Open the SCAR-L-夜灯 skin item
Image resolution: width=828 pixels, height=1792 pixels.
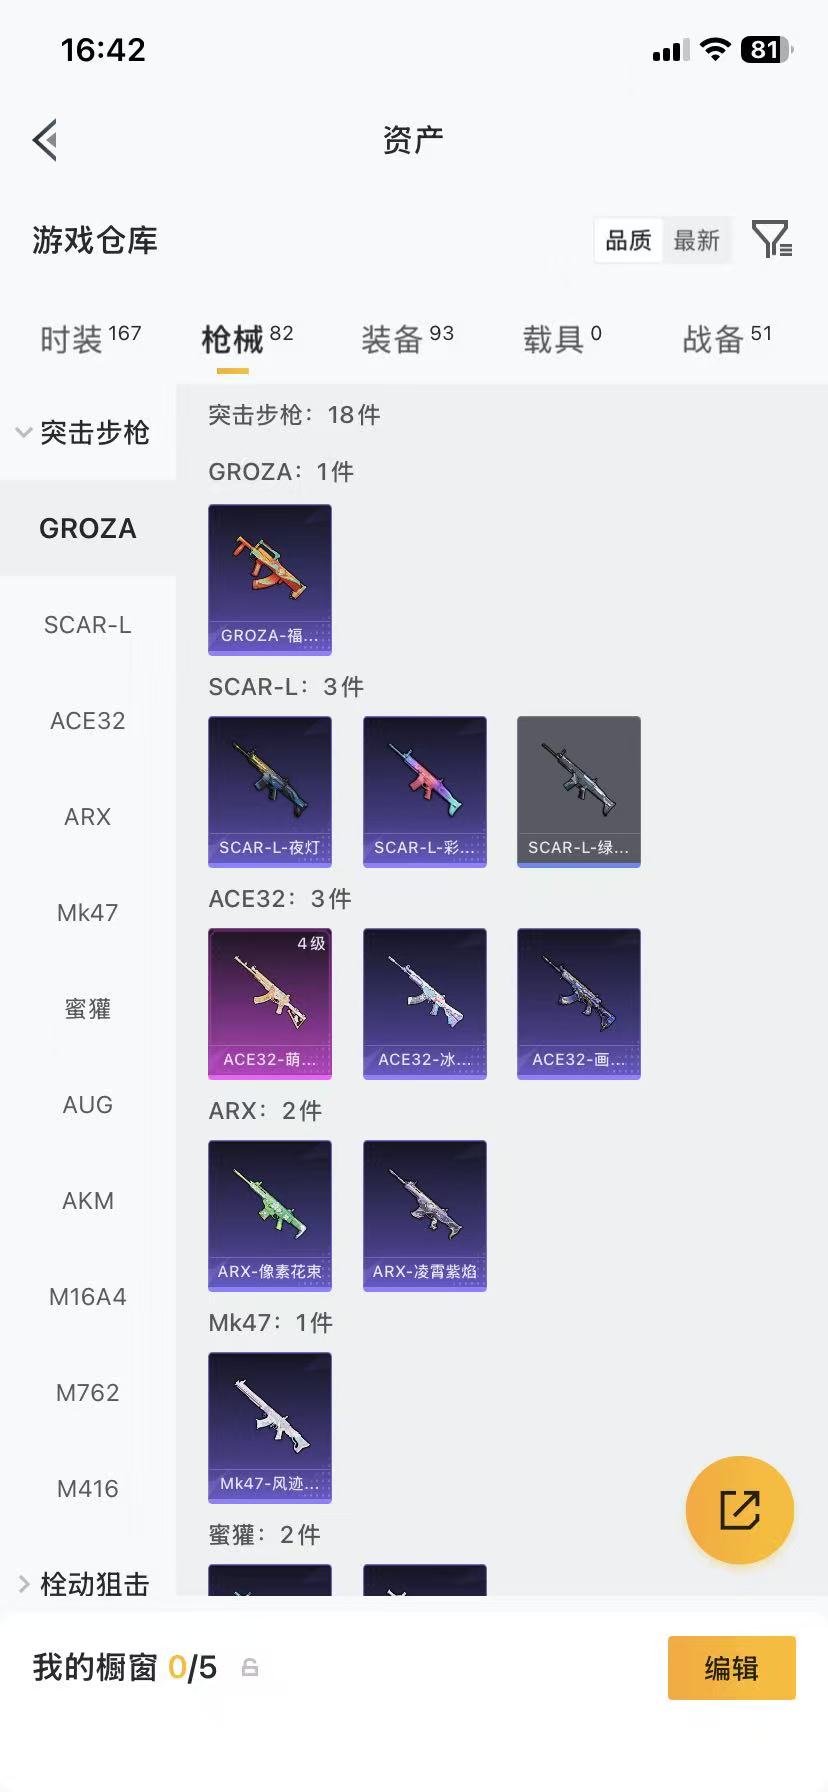tap(270, 792)
